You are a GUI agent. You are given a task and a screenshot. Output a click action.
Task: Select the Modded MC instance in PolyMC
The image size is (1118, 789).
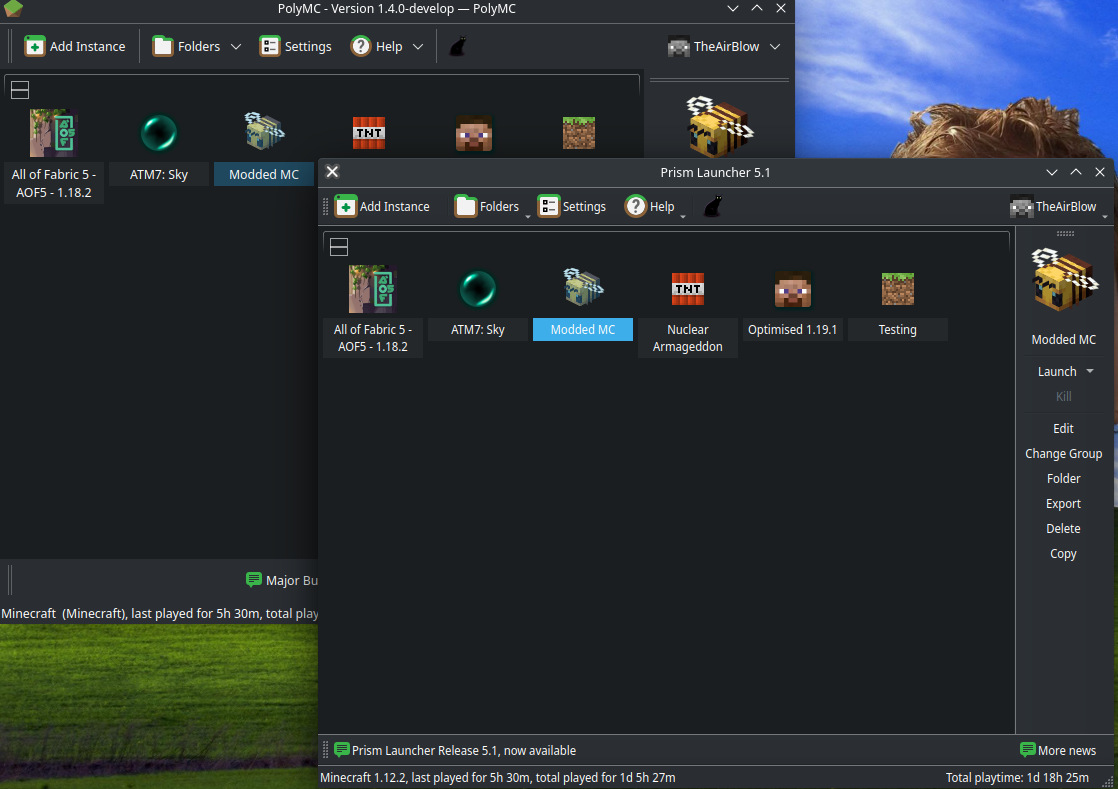coord(264,173)
